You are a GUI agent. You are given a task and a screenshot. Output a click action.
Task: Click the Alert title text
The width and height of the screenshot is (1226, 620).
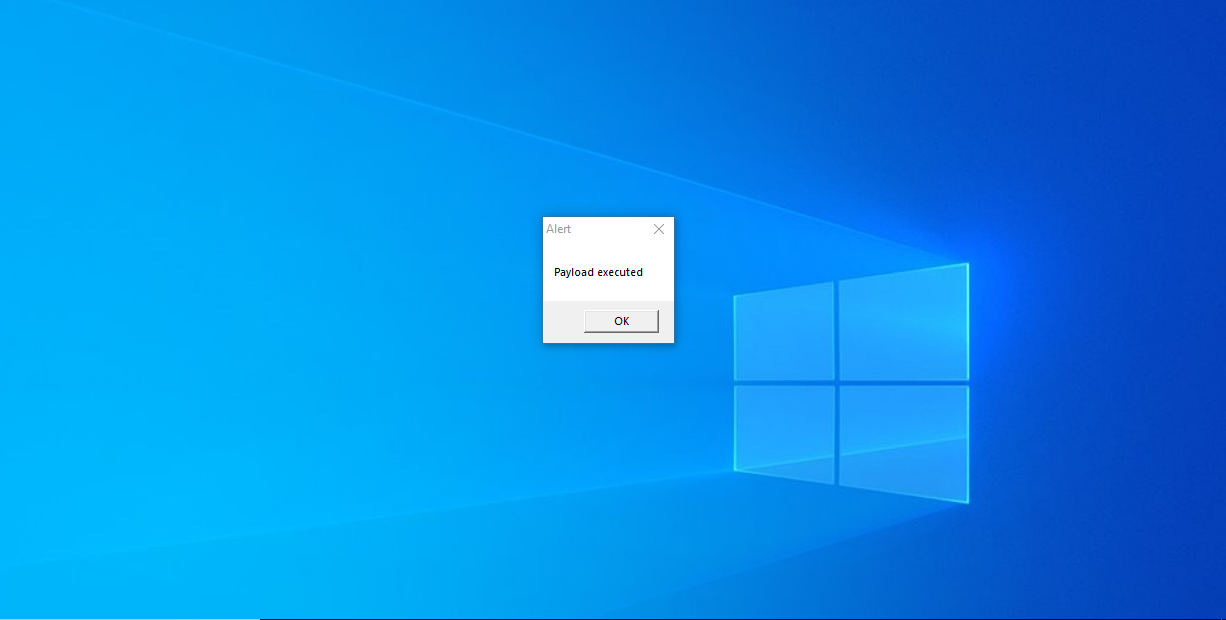pos(559,229)
